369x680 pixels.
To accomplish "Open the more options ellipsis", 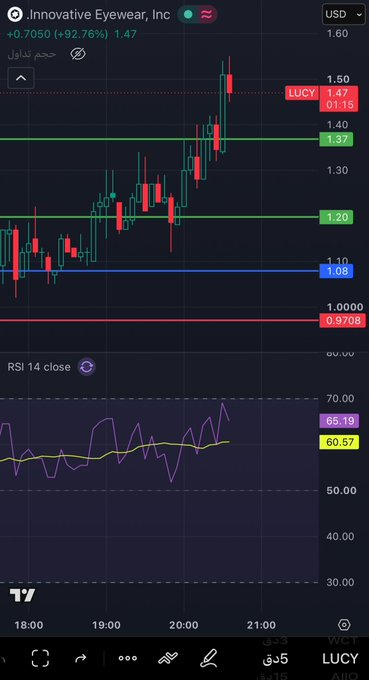I will (x=127, y=658).
